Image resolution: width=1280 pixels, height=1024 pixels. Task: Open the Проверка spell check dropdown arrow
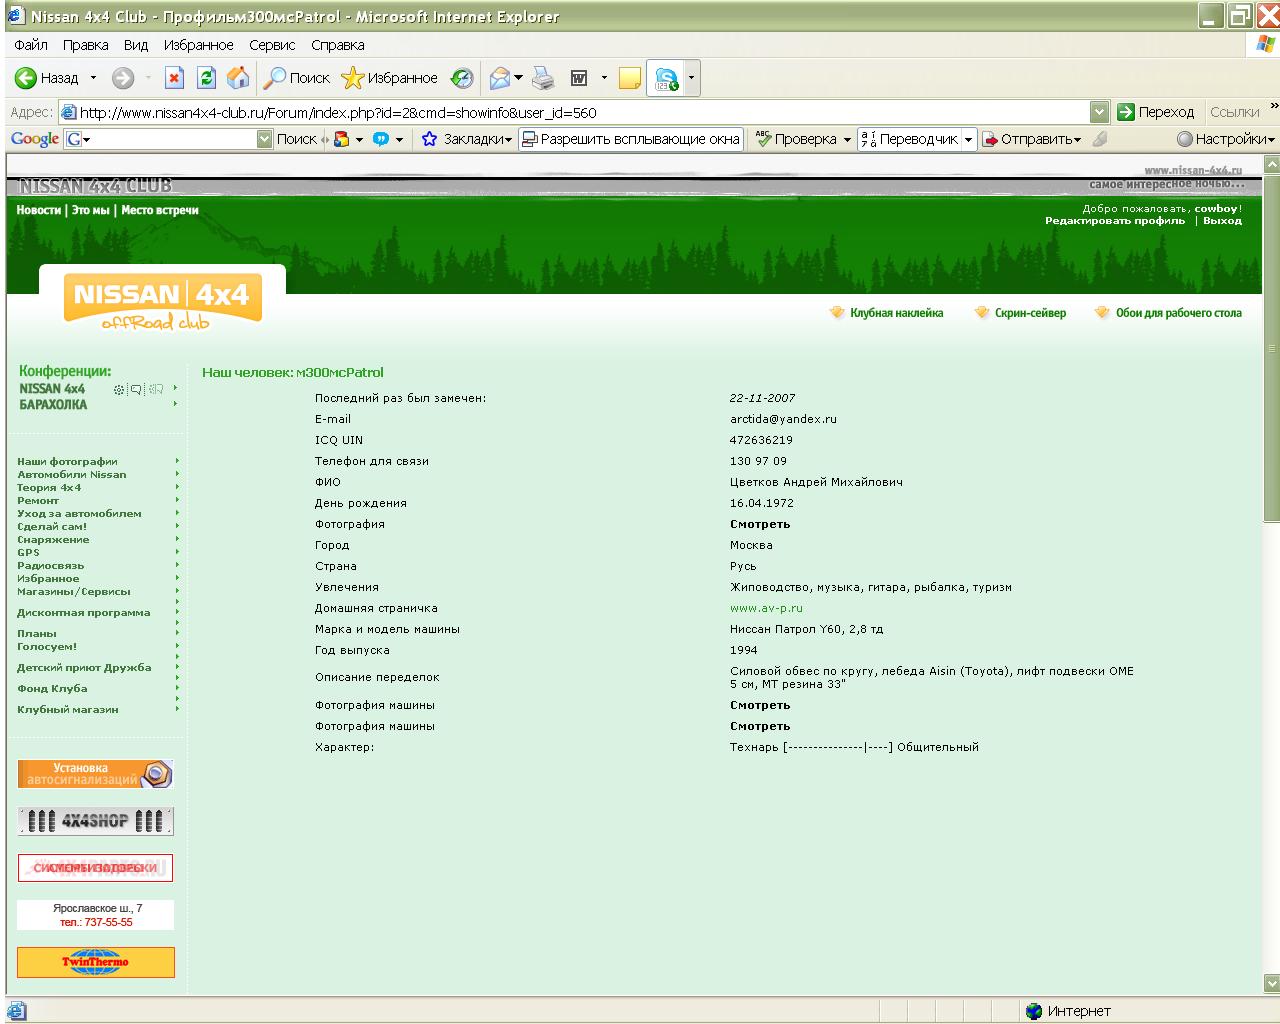pos(847,139)
